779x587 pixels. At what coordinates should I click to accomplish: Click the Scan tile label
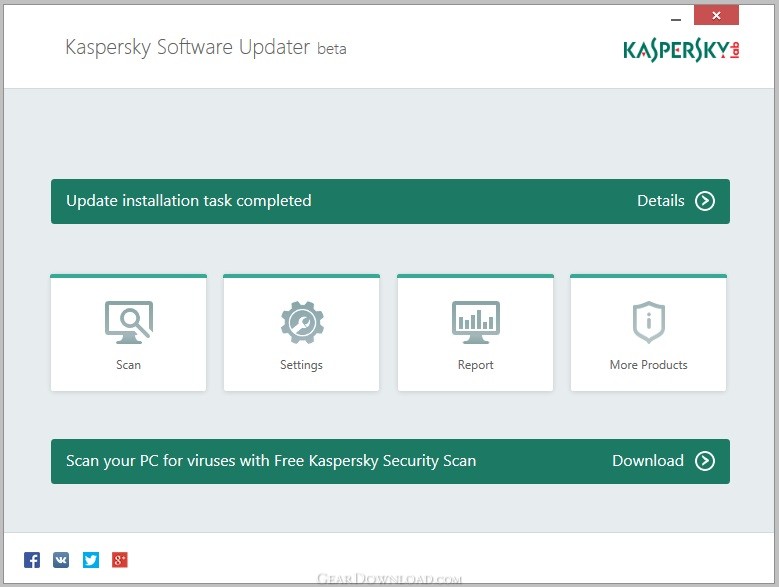point(128,365)
